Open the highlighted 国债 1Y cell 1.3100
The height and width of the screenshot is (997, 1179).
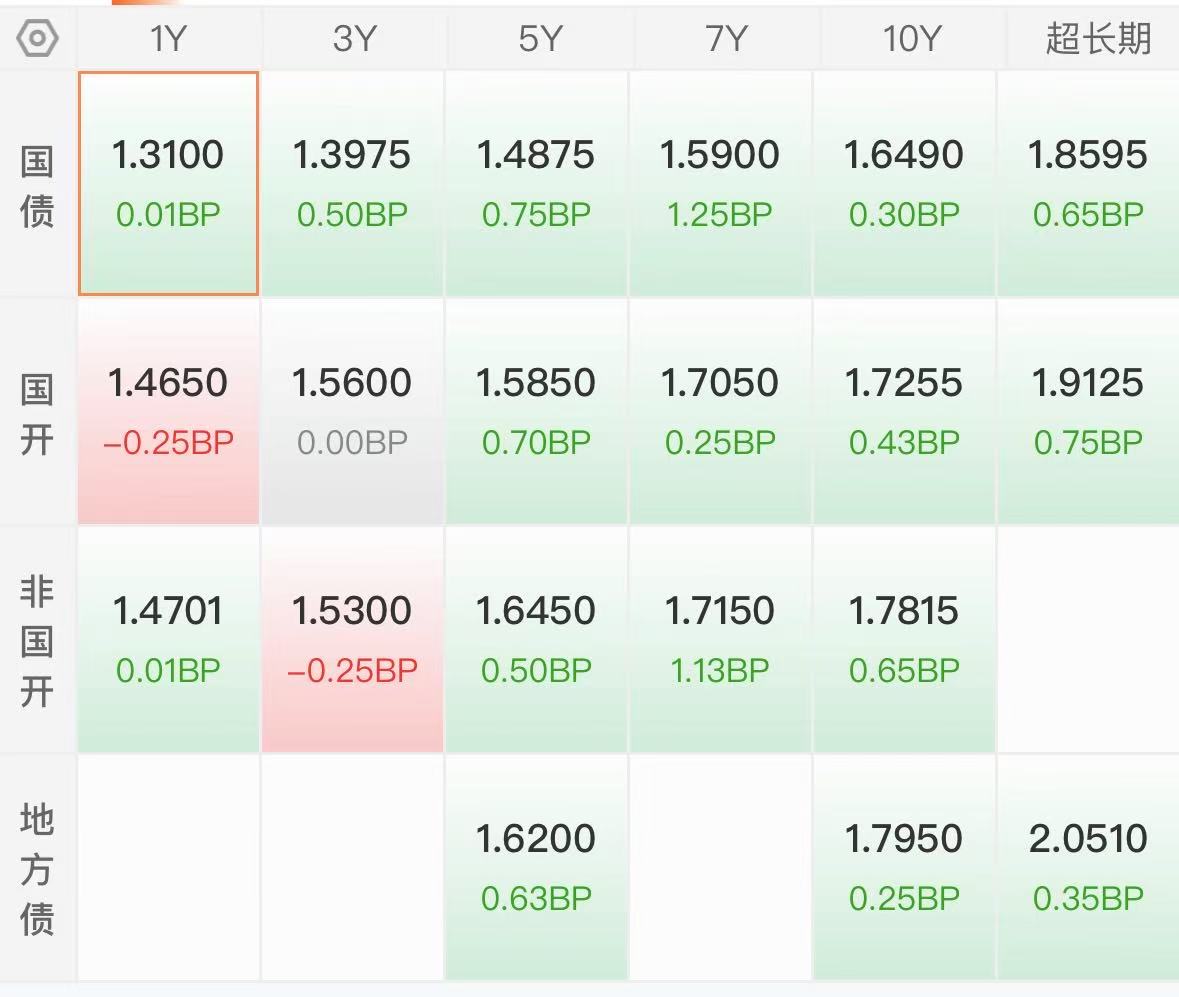[x=168, y=184]
